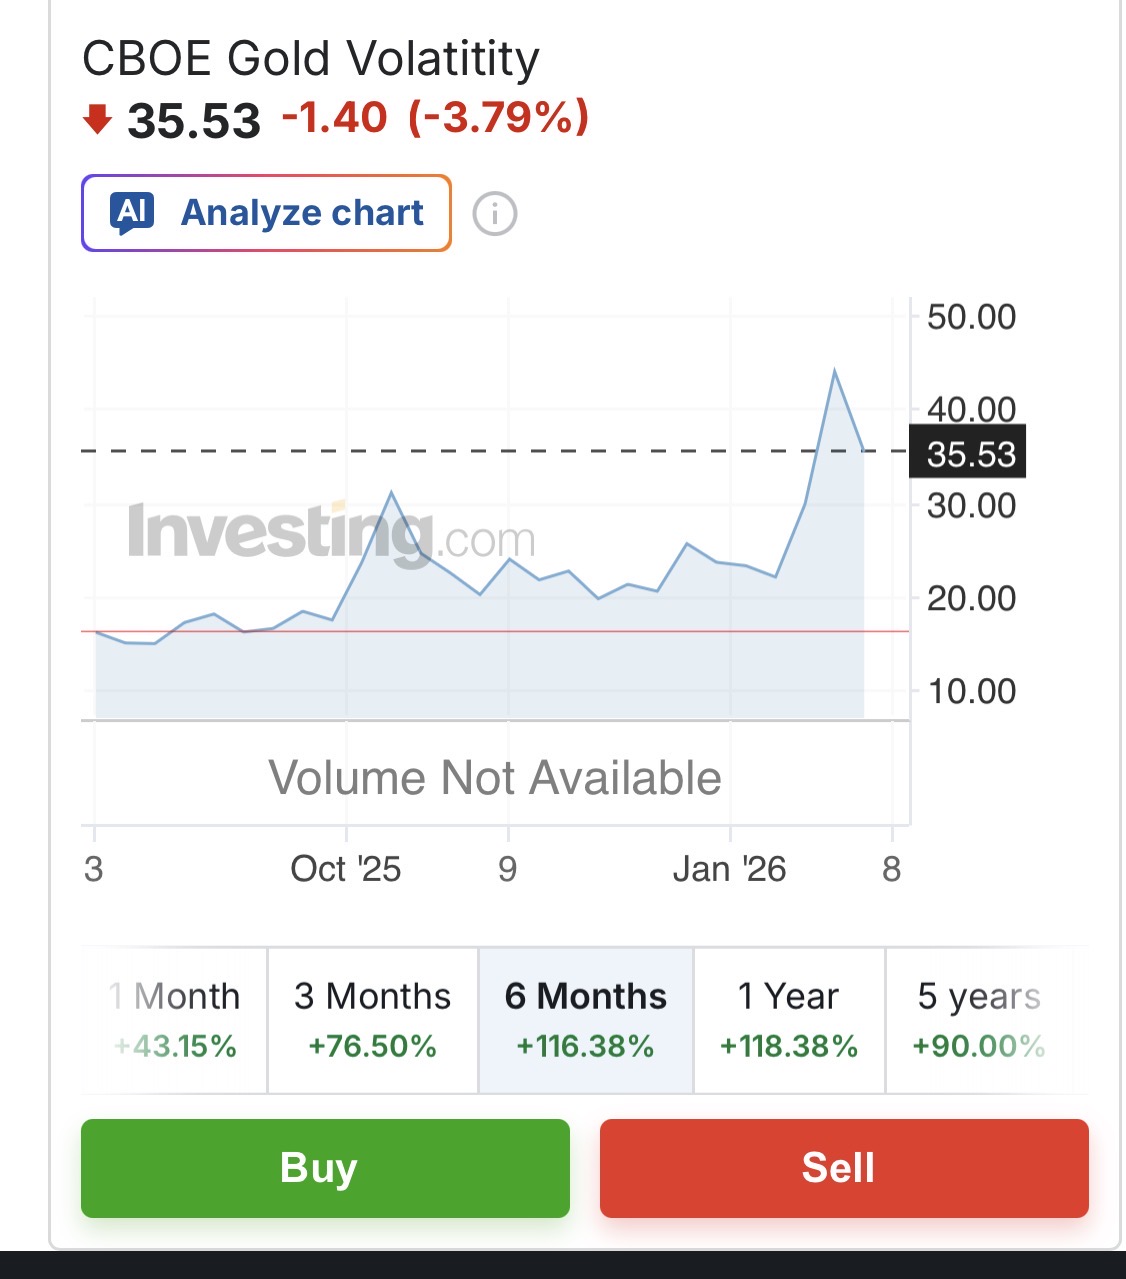Viewport: 1126px width, 1279px height.
Task: Click the AI speech-bubble icon
Action: tap(134, 213)
